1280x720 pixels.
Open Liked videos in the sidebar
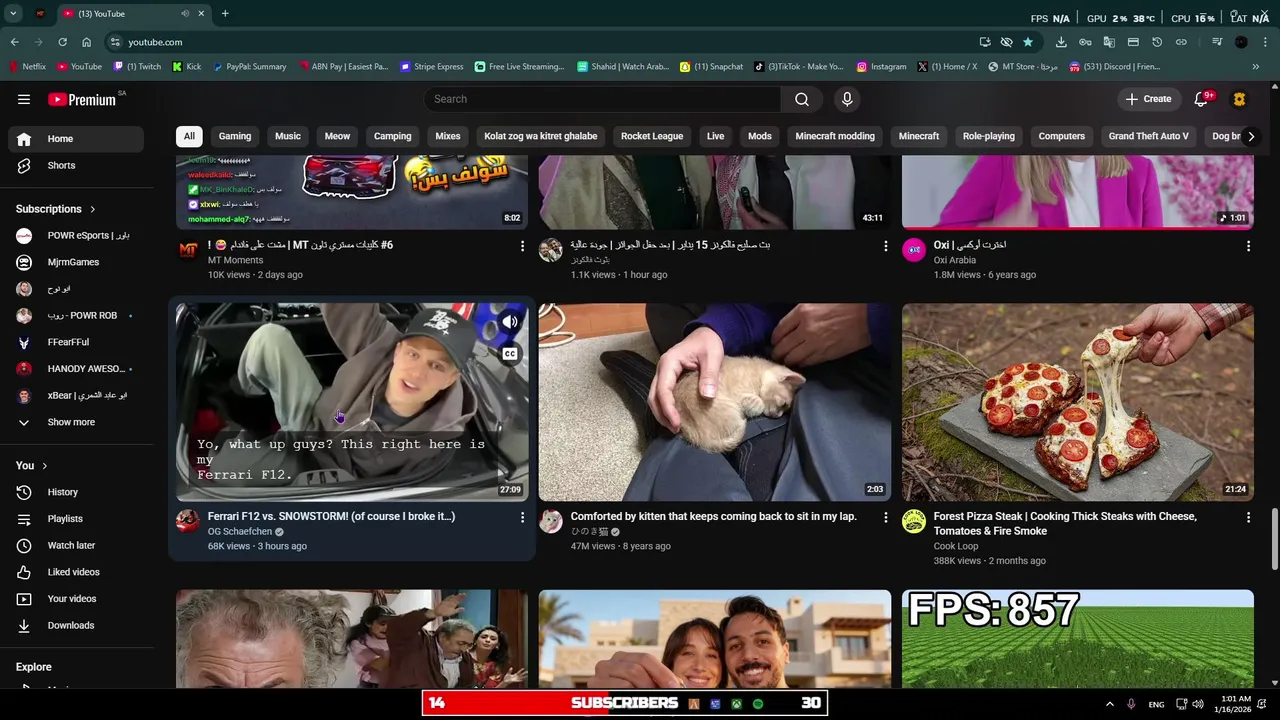[76, 572]
